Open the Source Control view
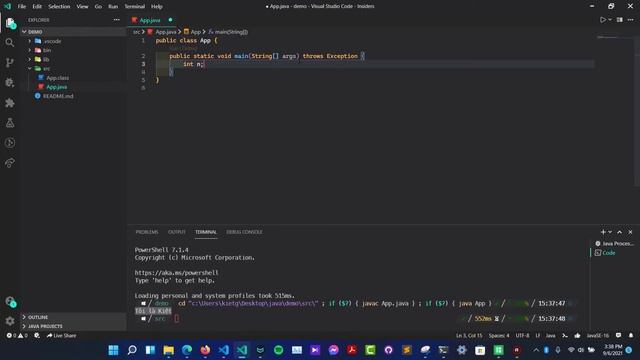 click(x=10, y=62)
